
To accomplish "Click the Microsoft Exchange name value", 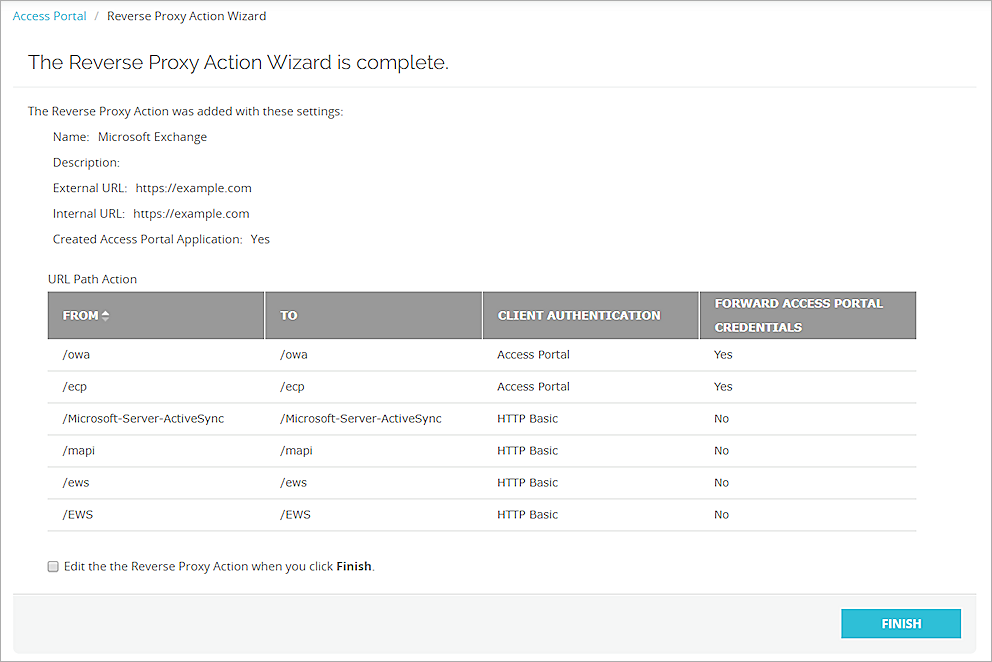I will coord(152,137).
